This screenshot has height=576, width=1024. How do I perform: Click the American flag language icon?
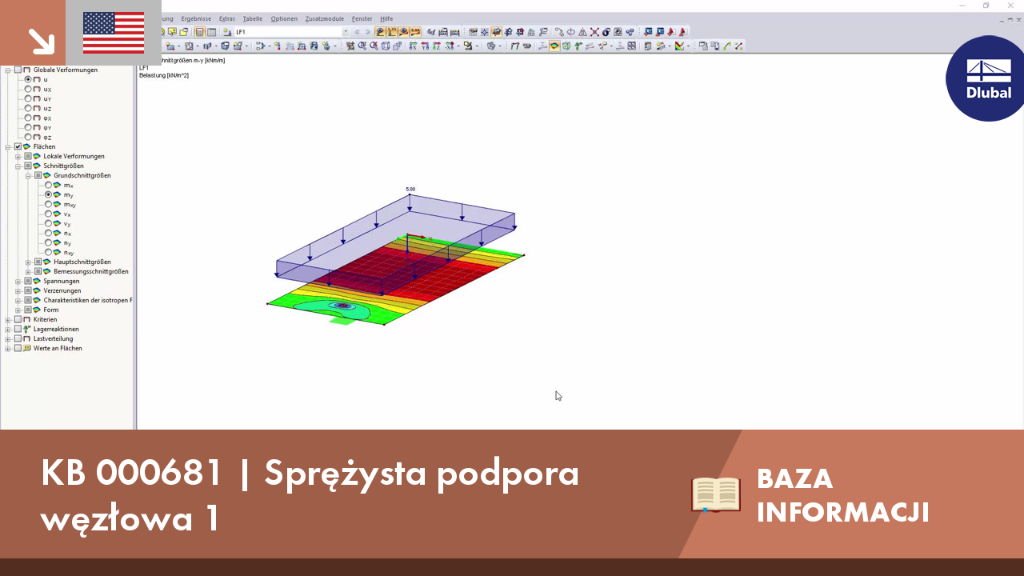pos(114,33)
